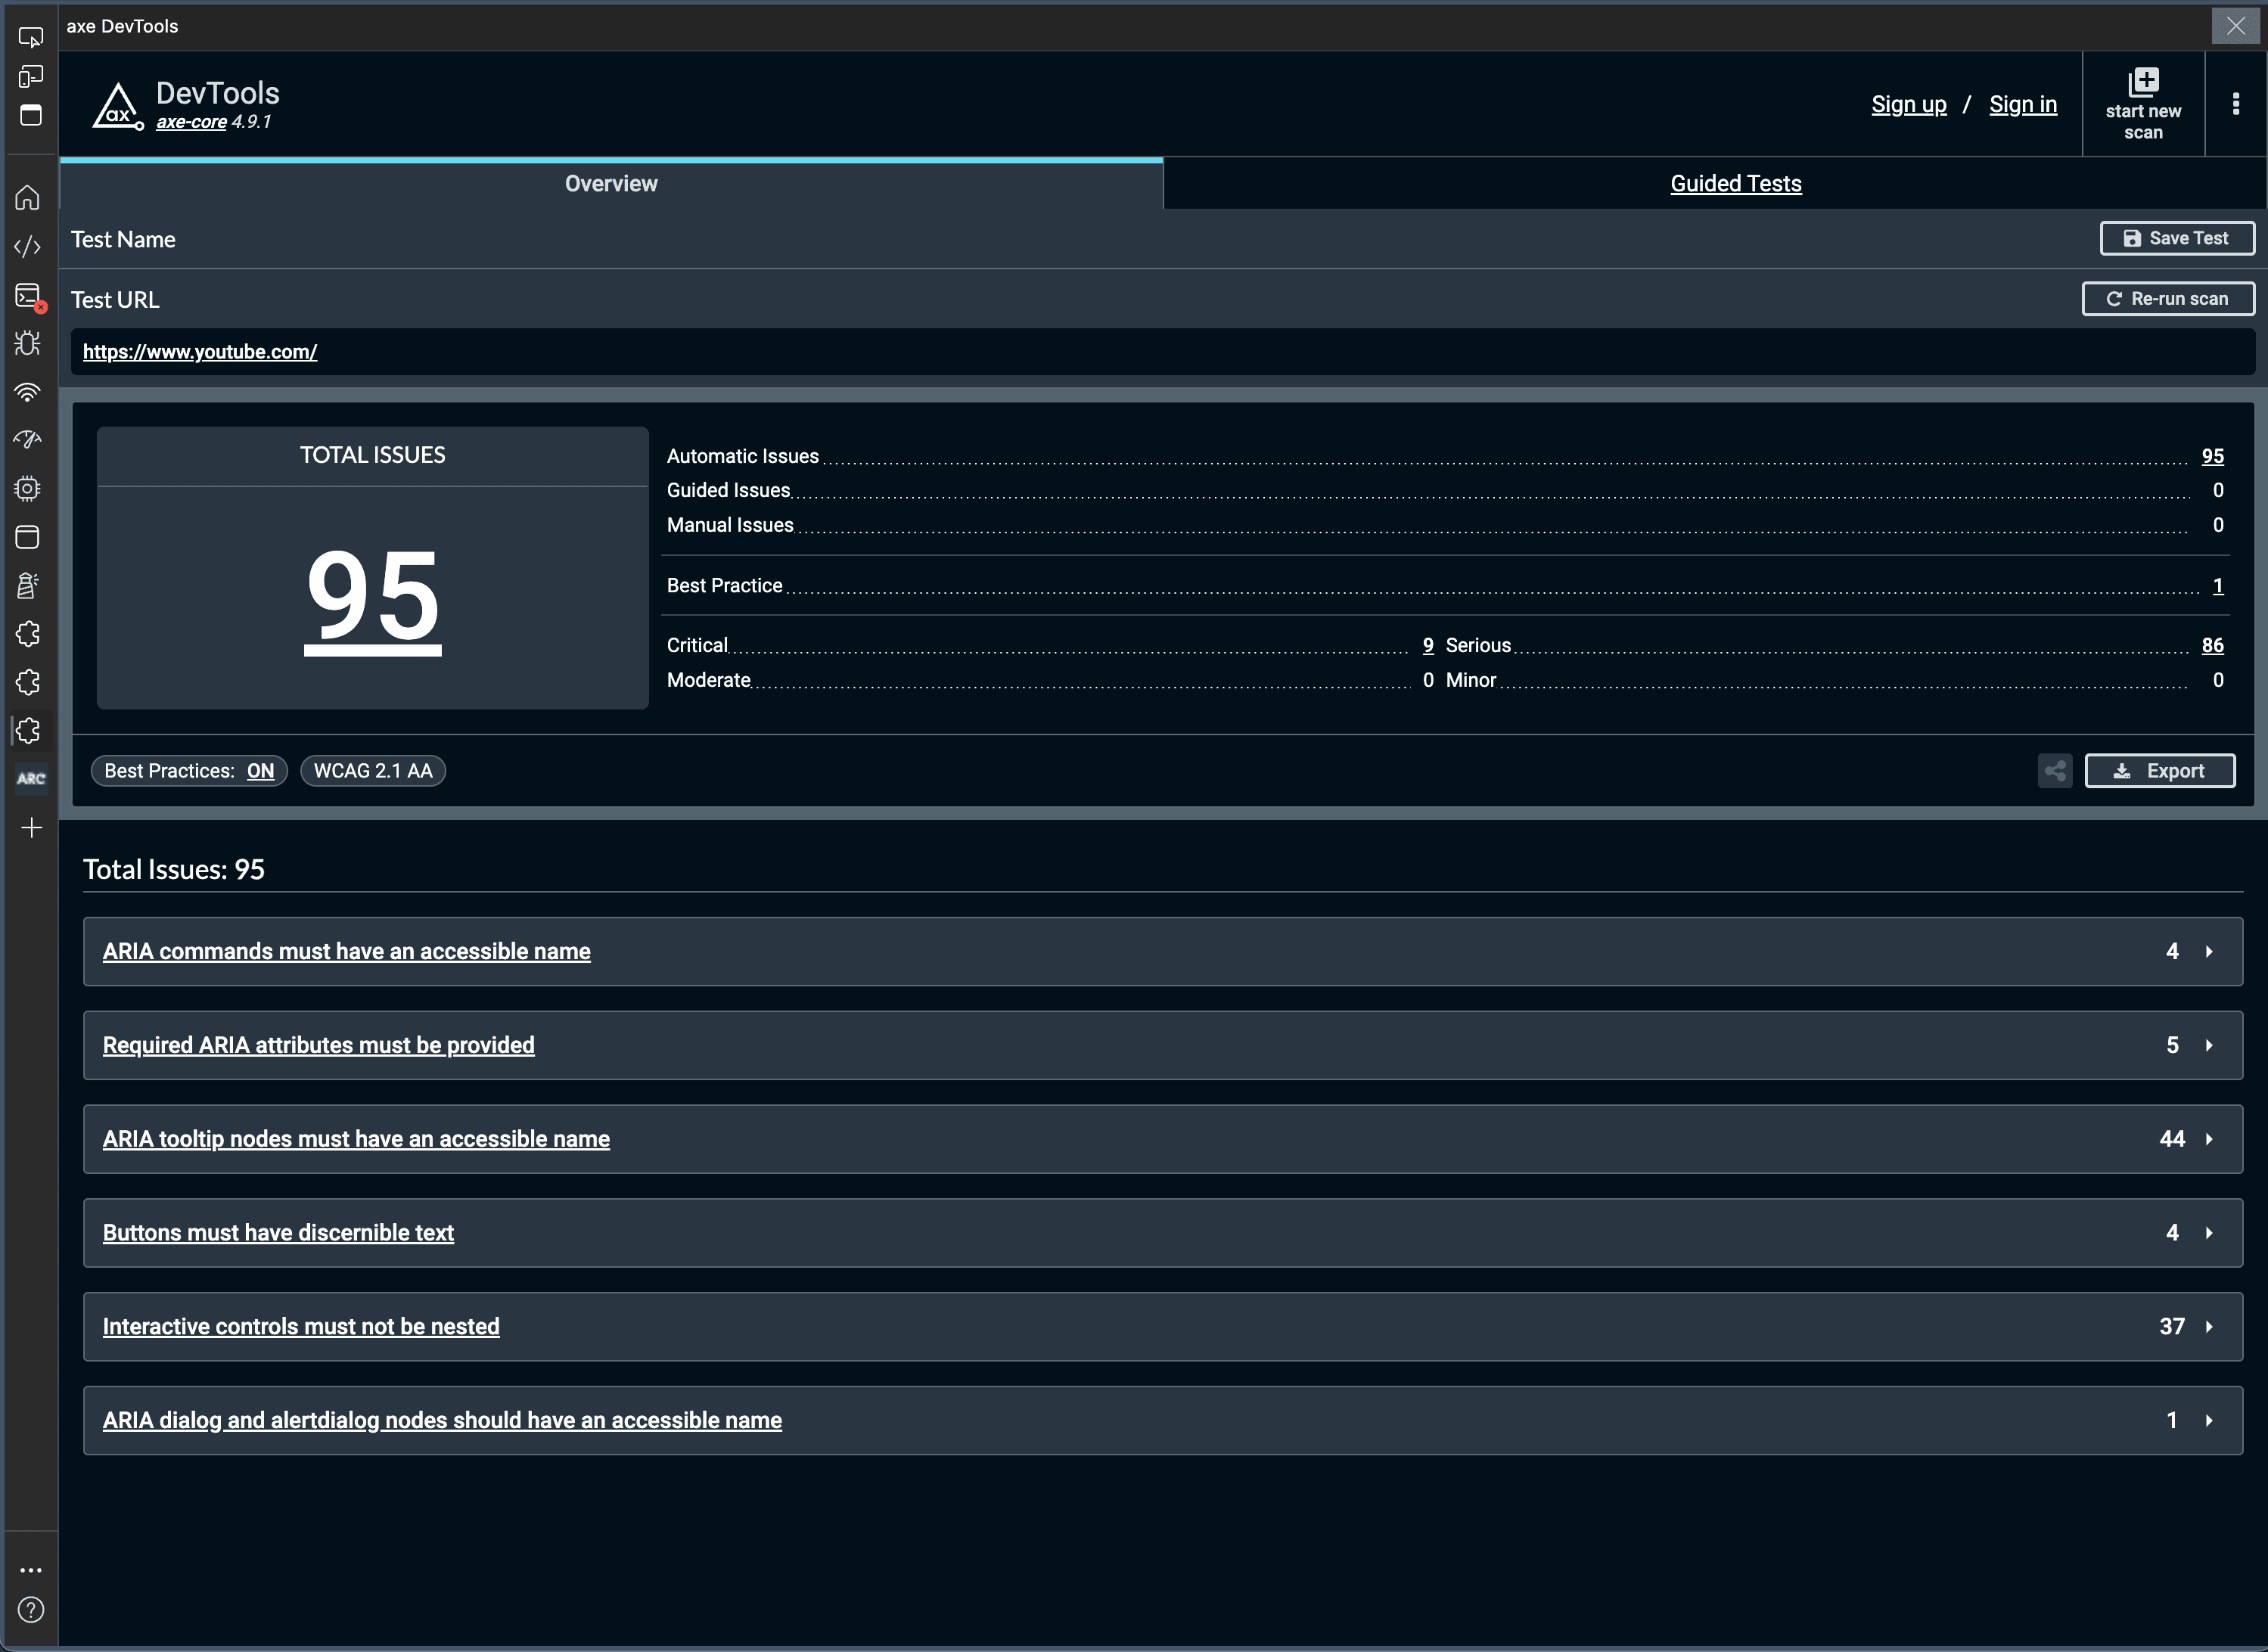
Task: Open DevTools help question-mark icon
Action: [x=31, y=1610]
